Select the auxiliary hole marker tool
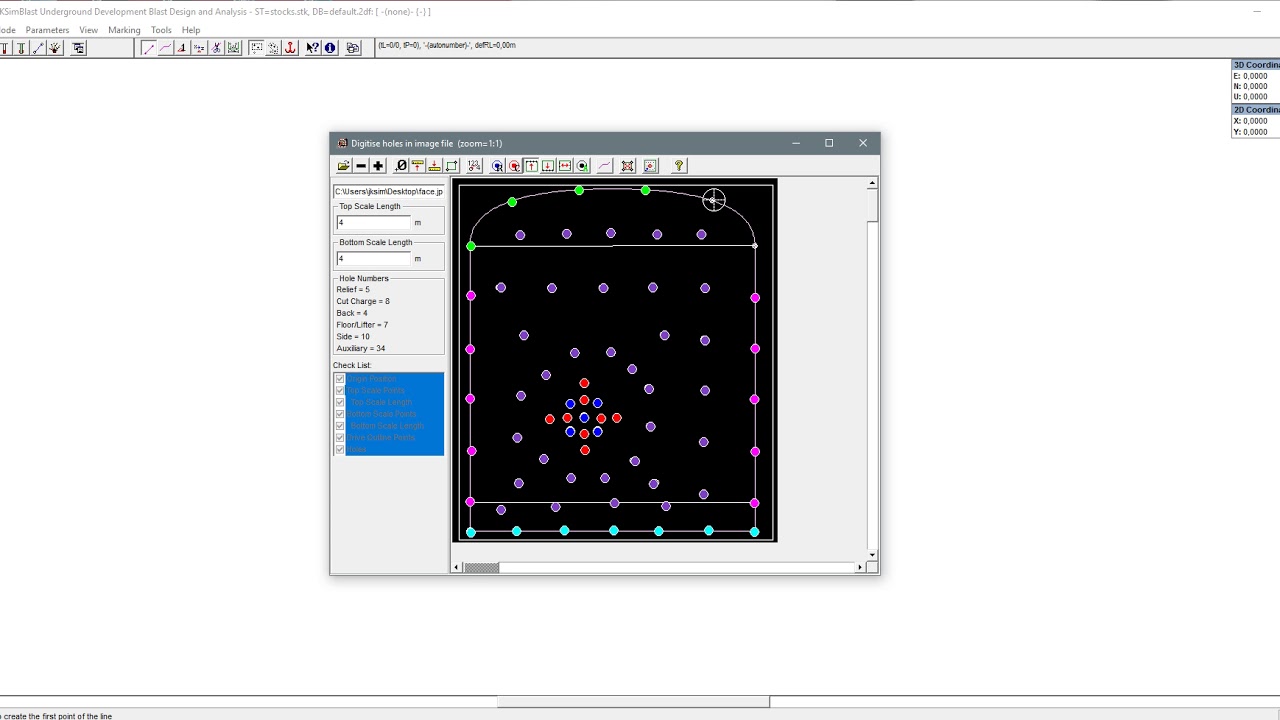The image size is (1280, 720). coord(582,166)
